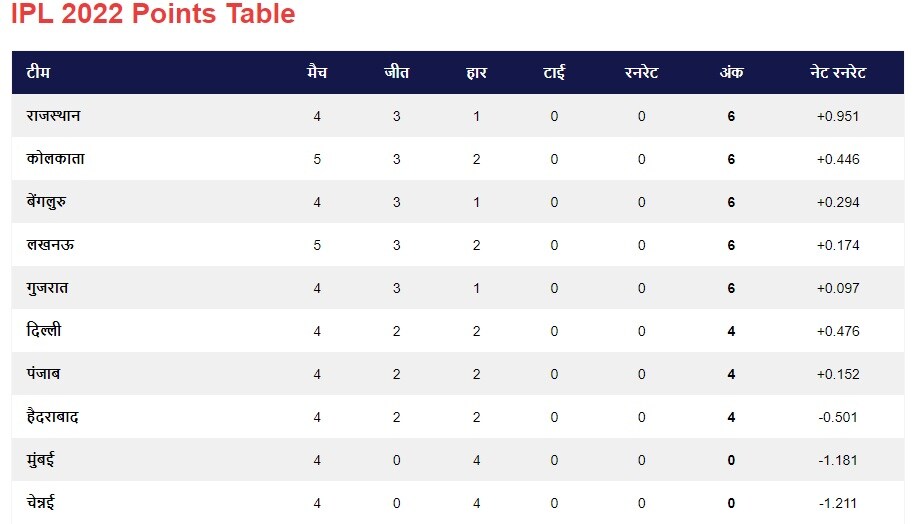Select the हार column header
Screen dimensions: 916x524
coord(477,72)
